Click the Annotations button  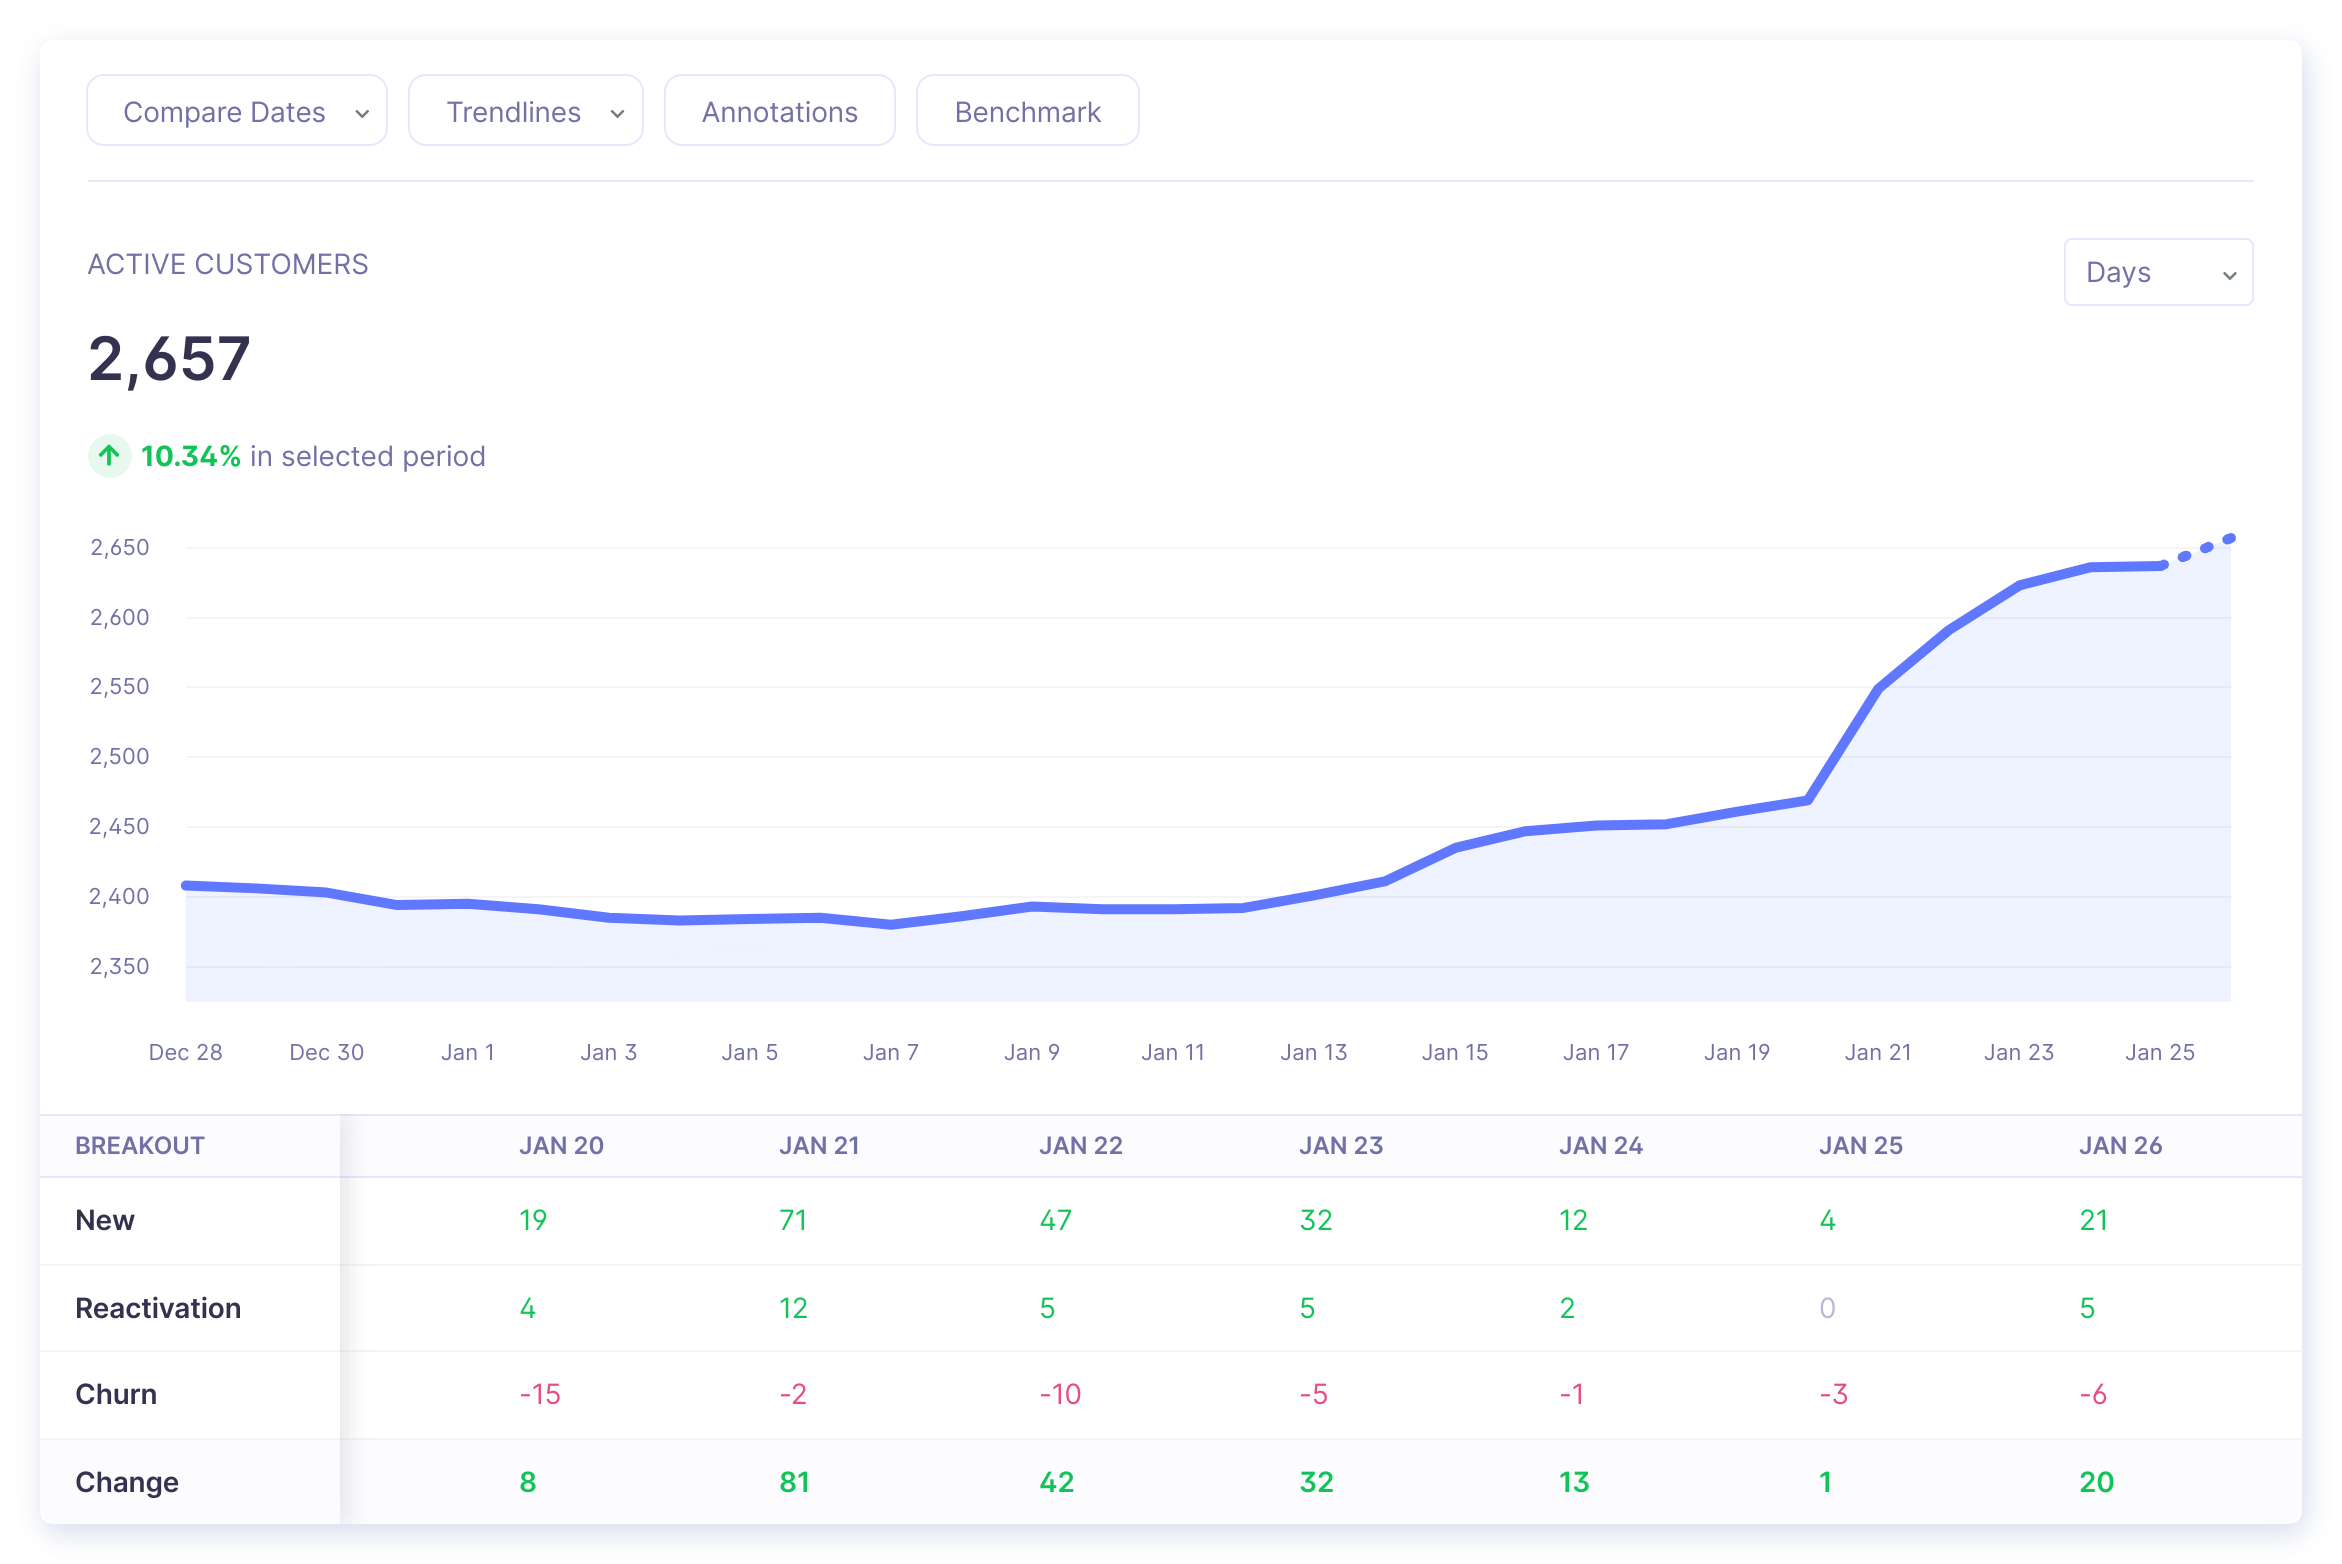(779, 111)
